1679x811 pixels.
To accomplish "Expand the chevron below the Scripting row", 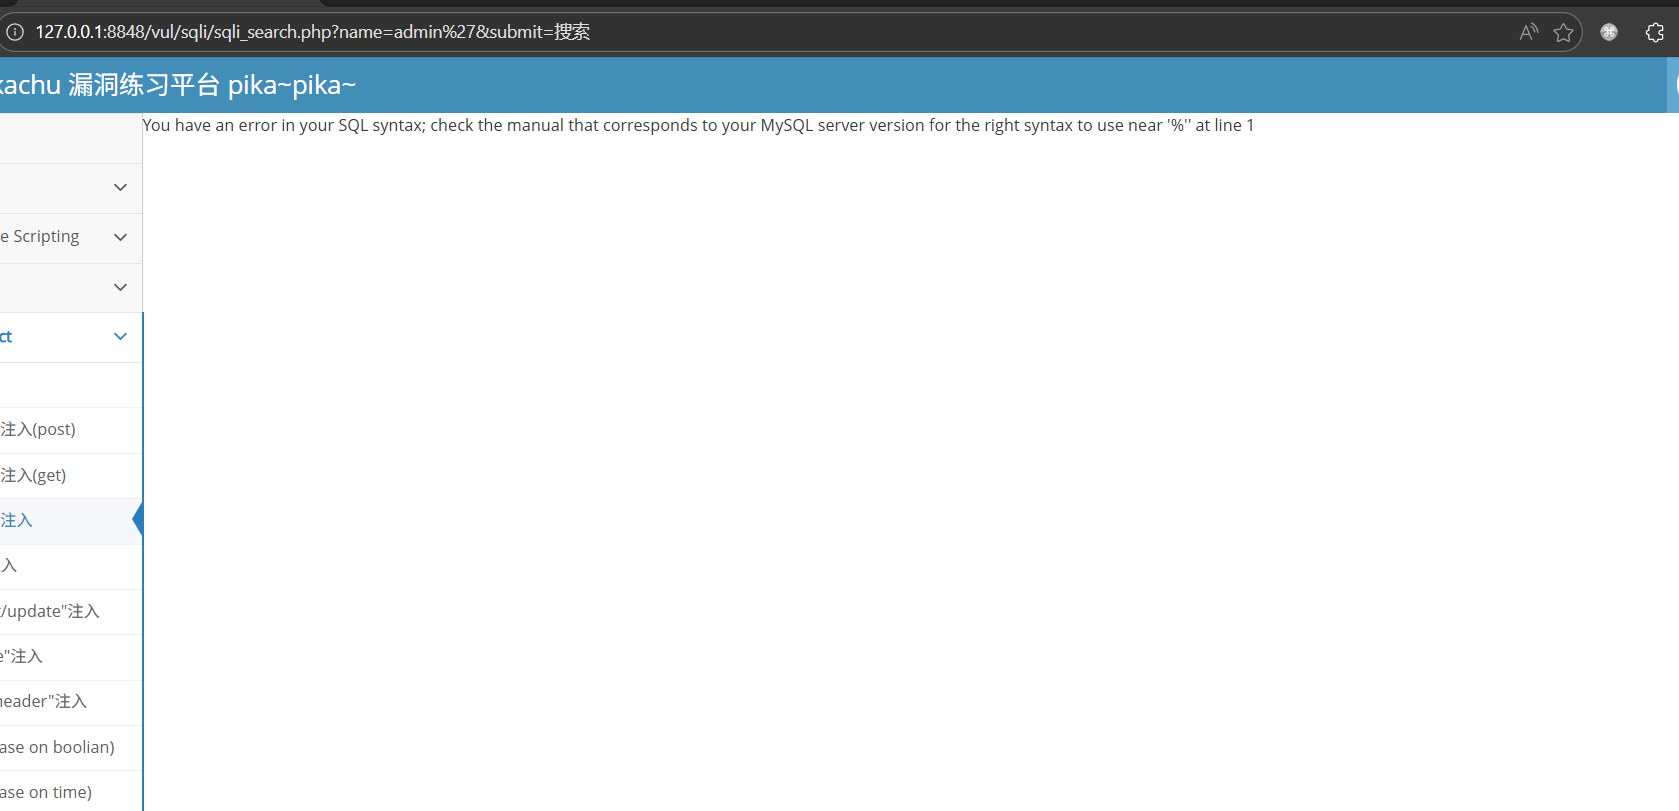I will point(120,287).
